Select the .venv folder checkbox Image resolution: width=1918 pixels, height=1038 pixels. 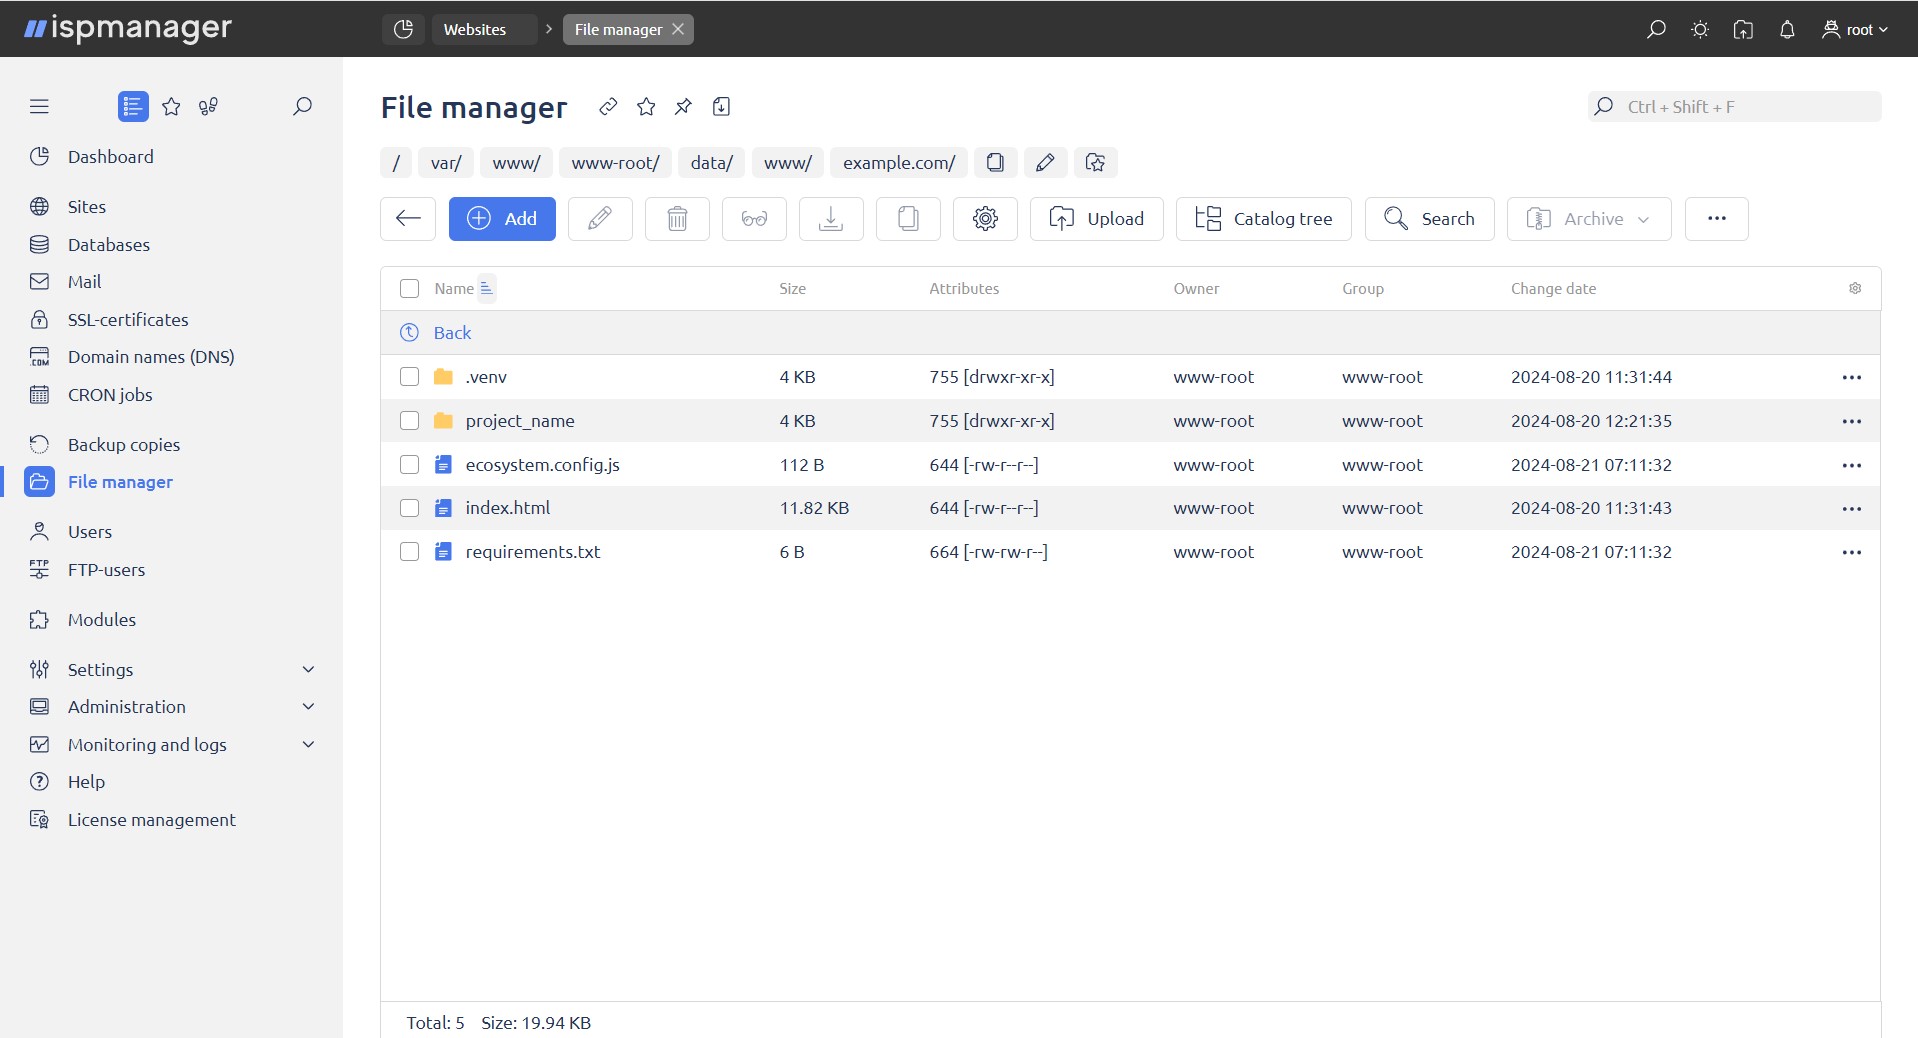(x=409, y=377)
